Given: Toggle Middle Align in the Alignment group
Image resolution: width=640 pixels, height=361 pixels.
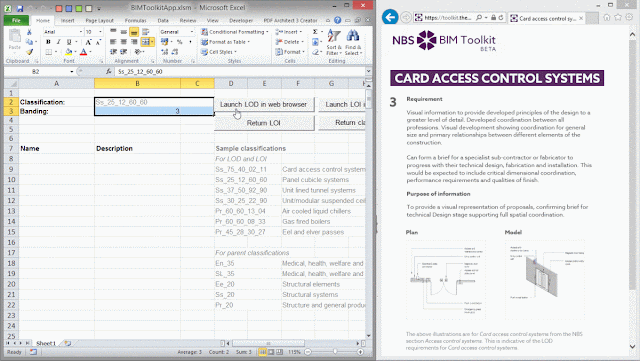Looking at the screenshot, I should click(123, 31).
